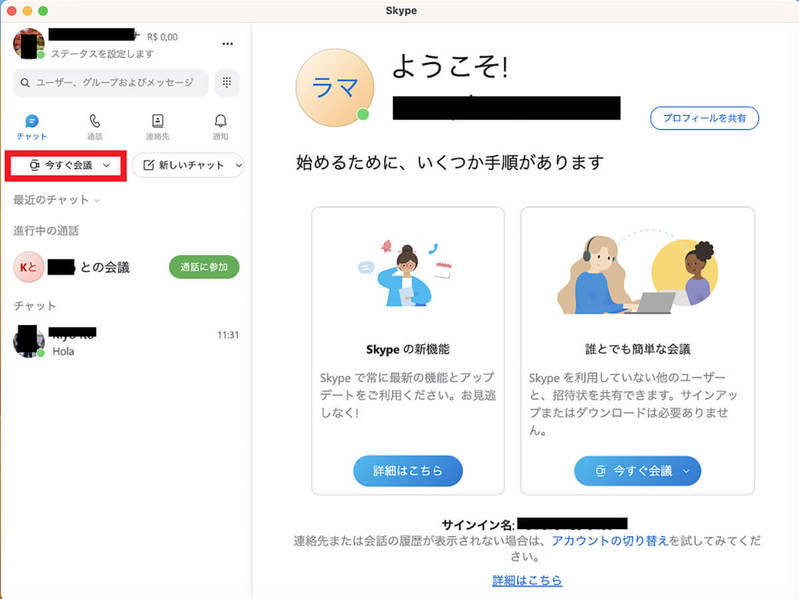Viewport: 799px width, 599px height.
Task: Open the Chats tab (チャット)
Action: click(x=32, y=127)
